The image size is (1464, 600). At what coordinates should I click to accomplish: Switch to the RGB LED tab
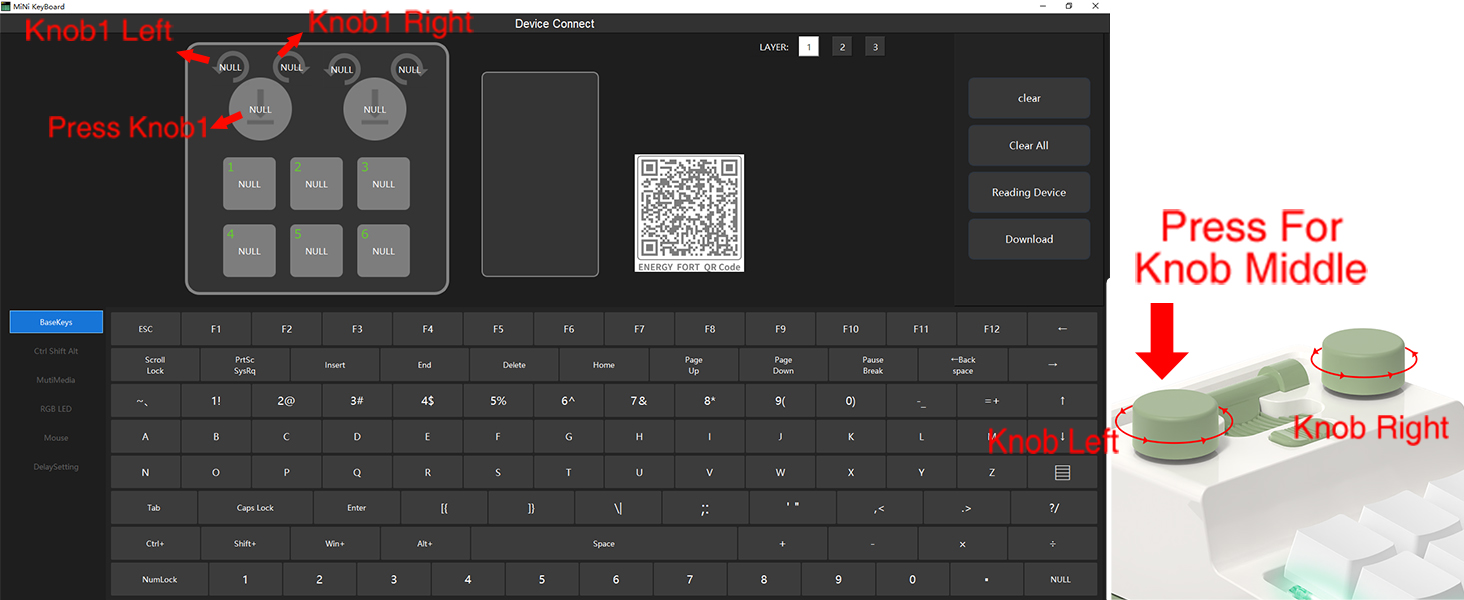(55, 408)
